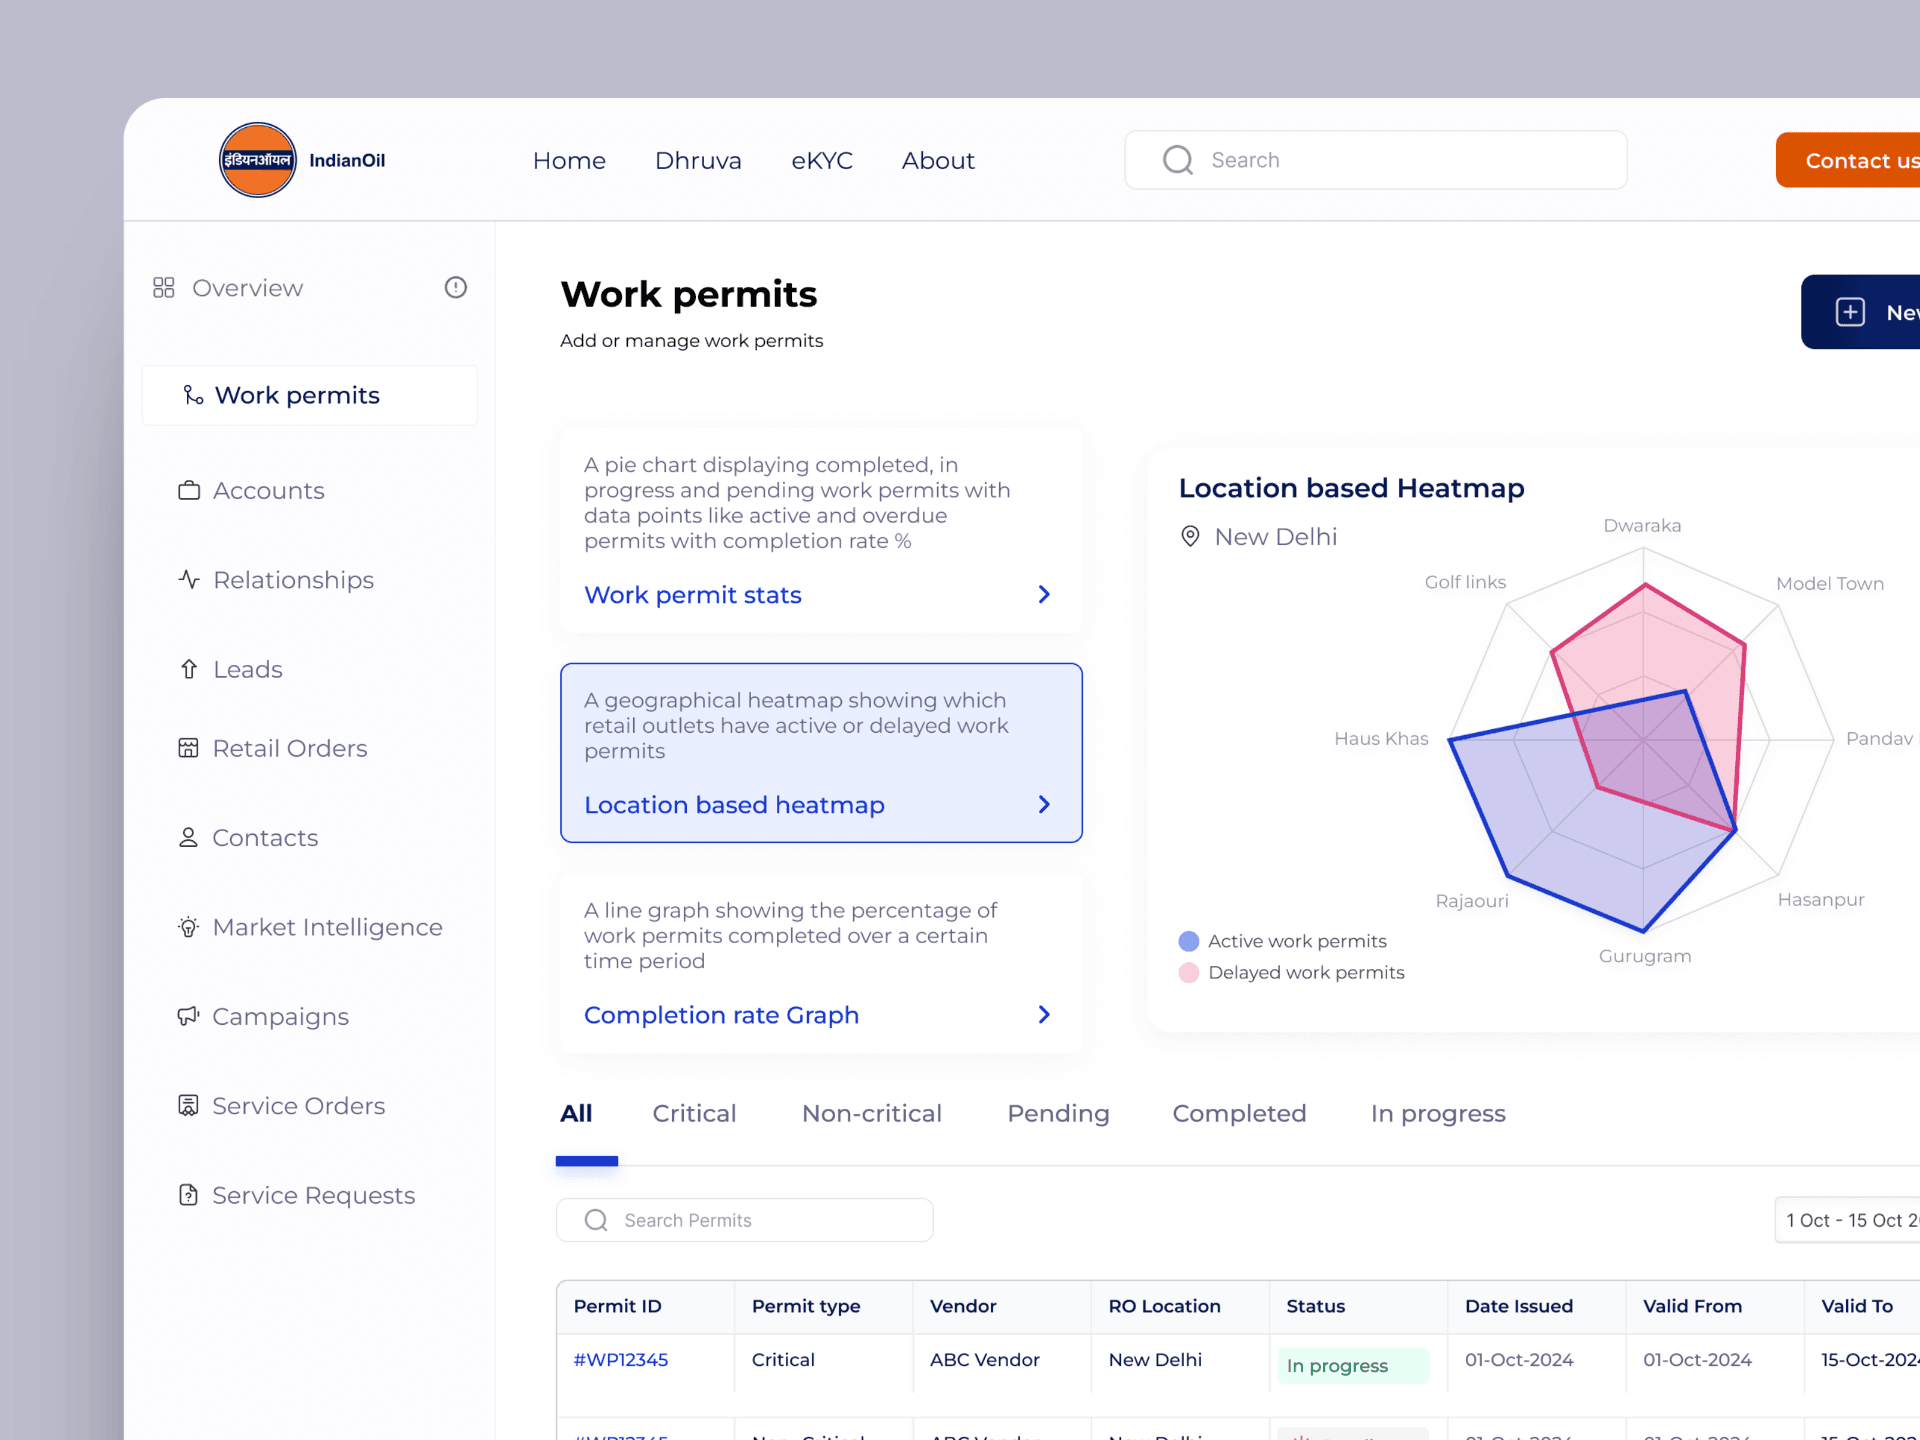Image resolution: width=1920 pixels, height=1440 pixels.
Task: Open permit #WP12345 link
Action: click(x=621, y=1360)
